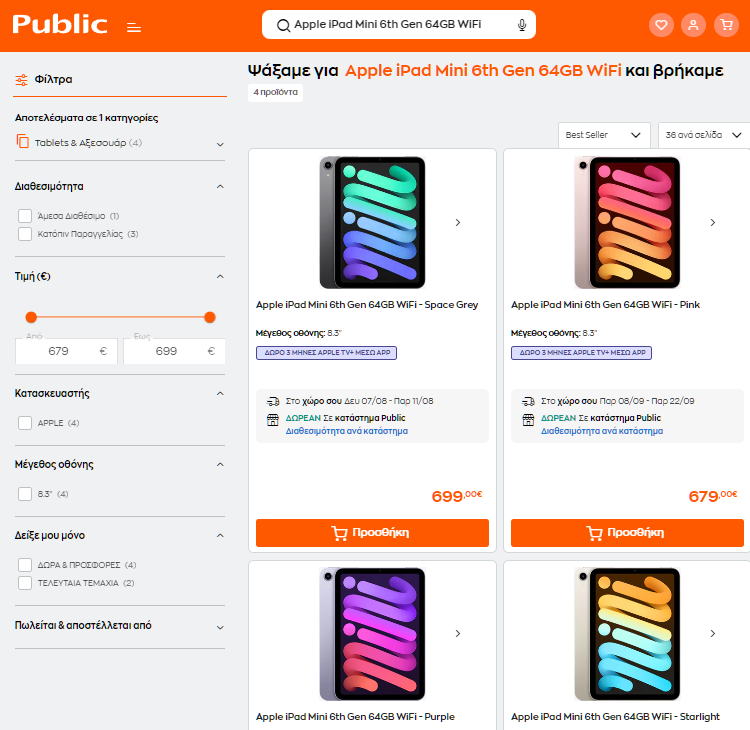Click delivery truck icon on Space Grey card

(x=273, y=401)
